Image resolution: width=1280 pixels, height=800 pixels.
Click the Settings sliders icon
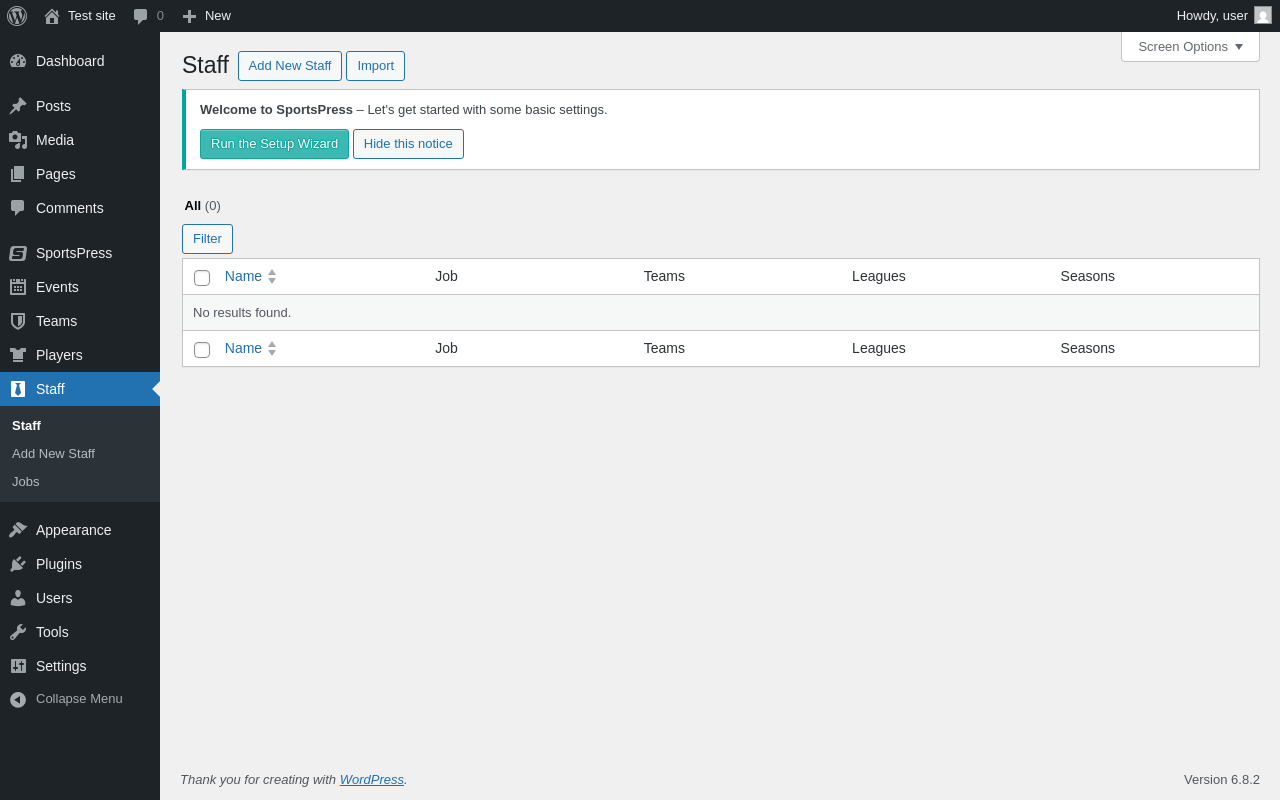coord(18,666)
